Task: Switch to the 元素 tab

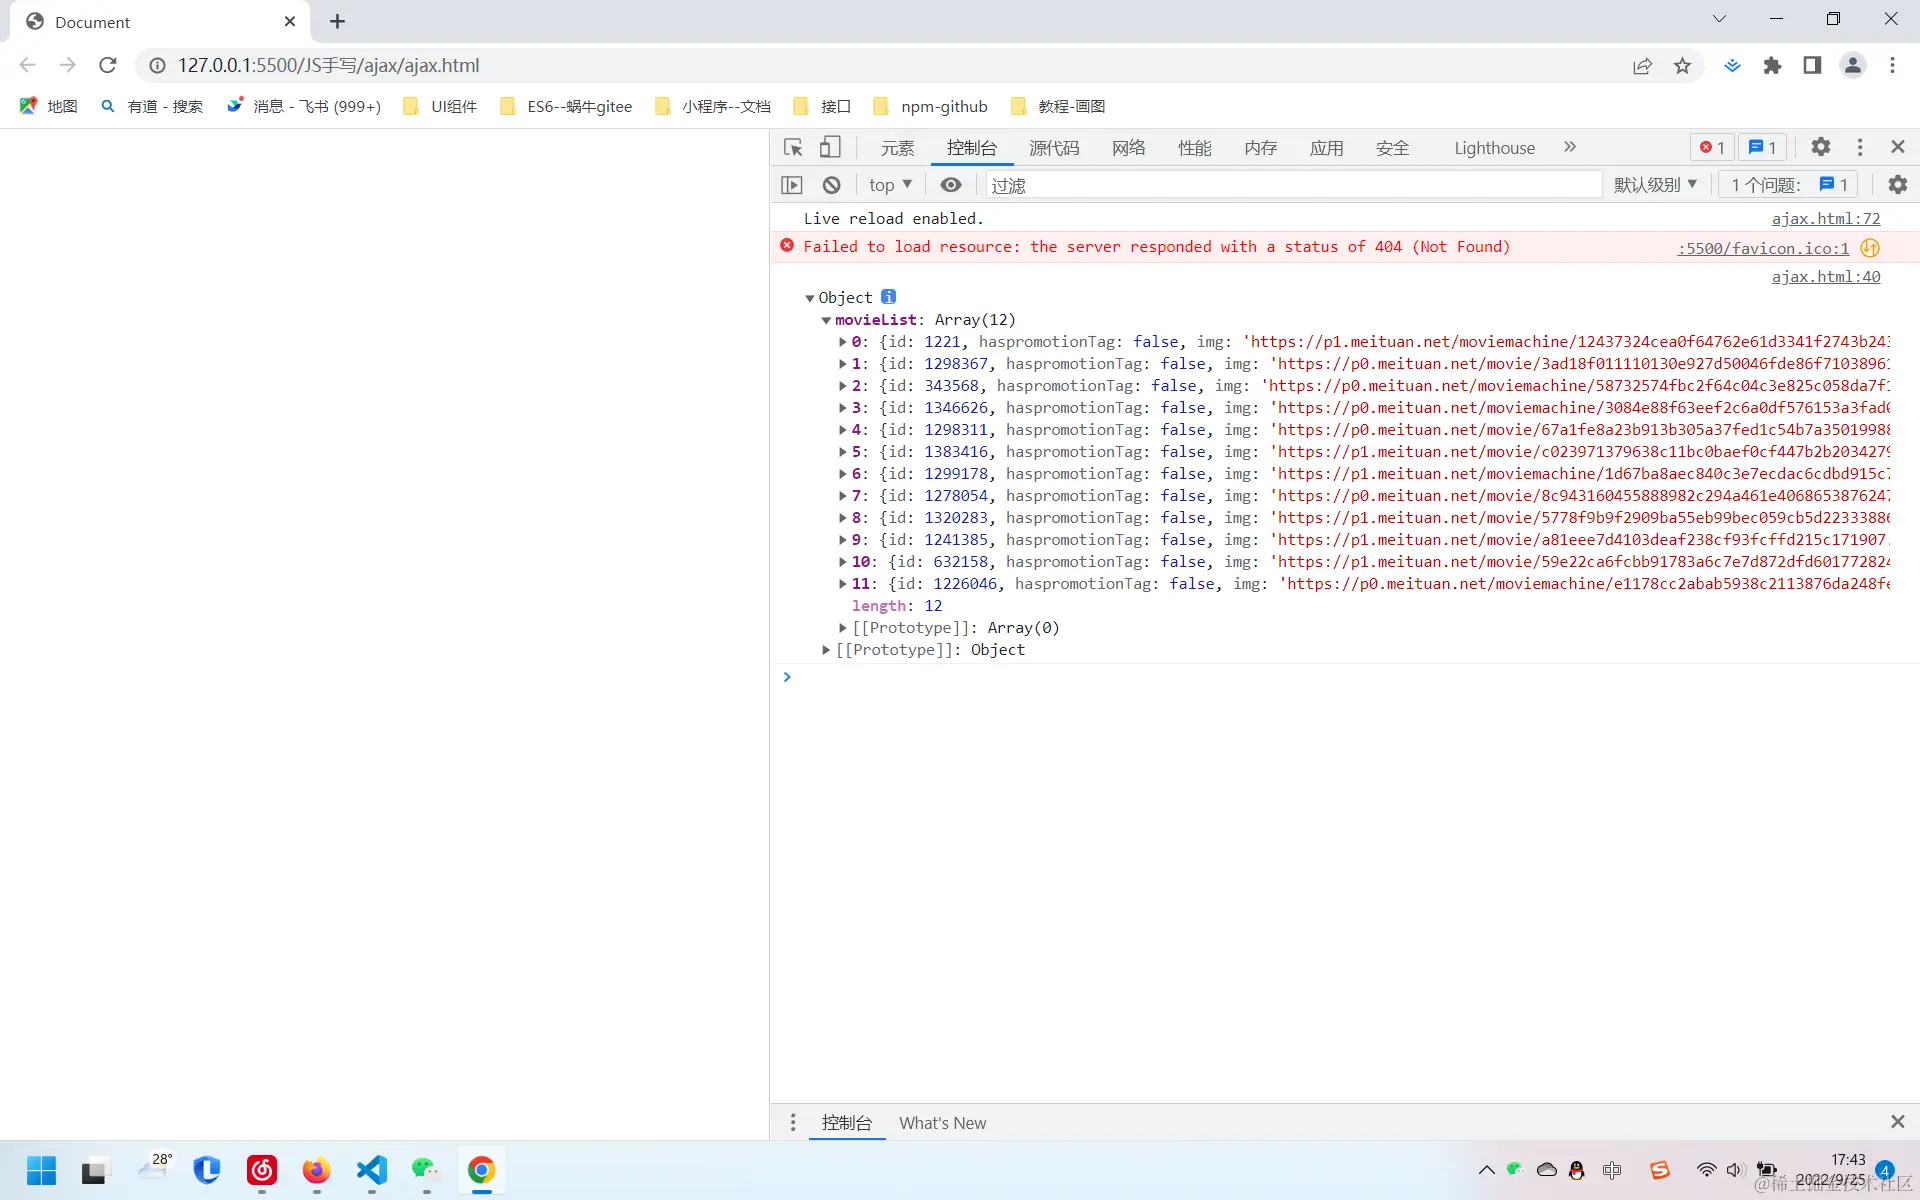Action: (x=897, y=148)
